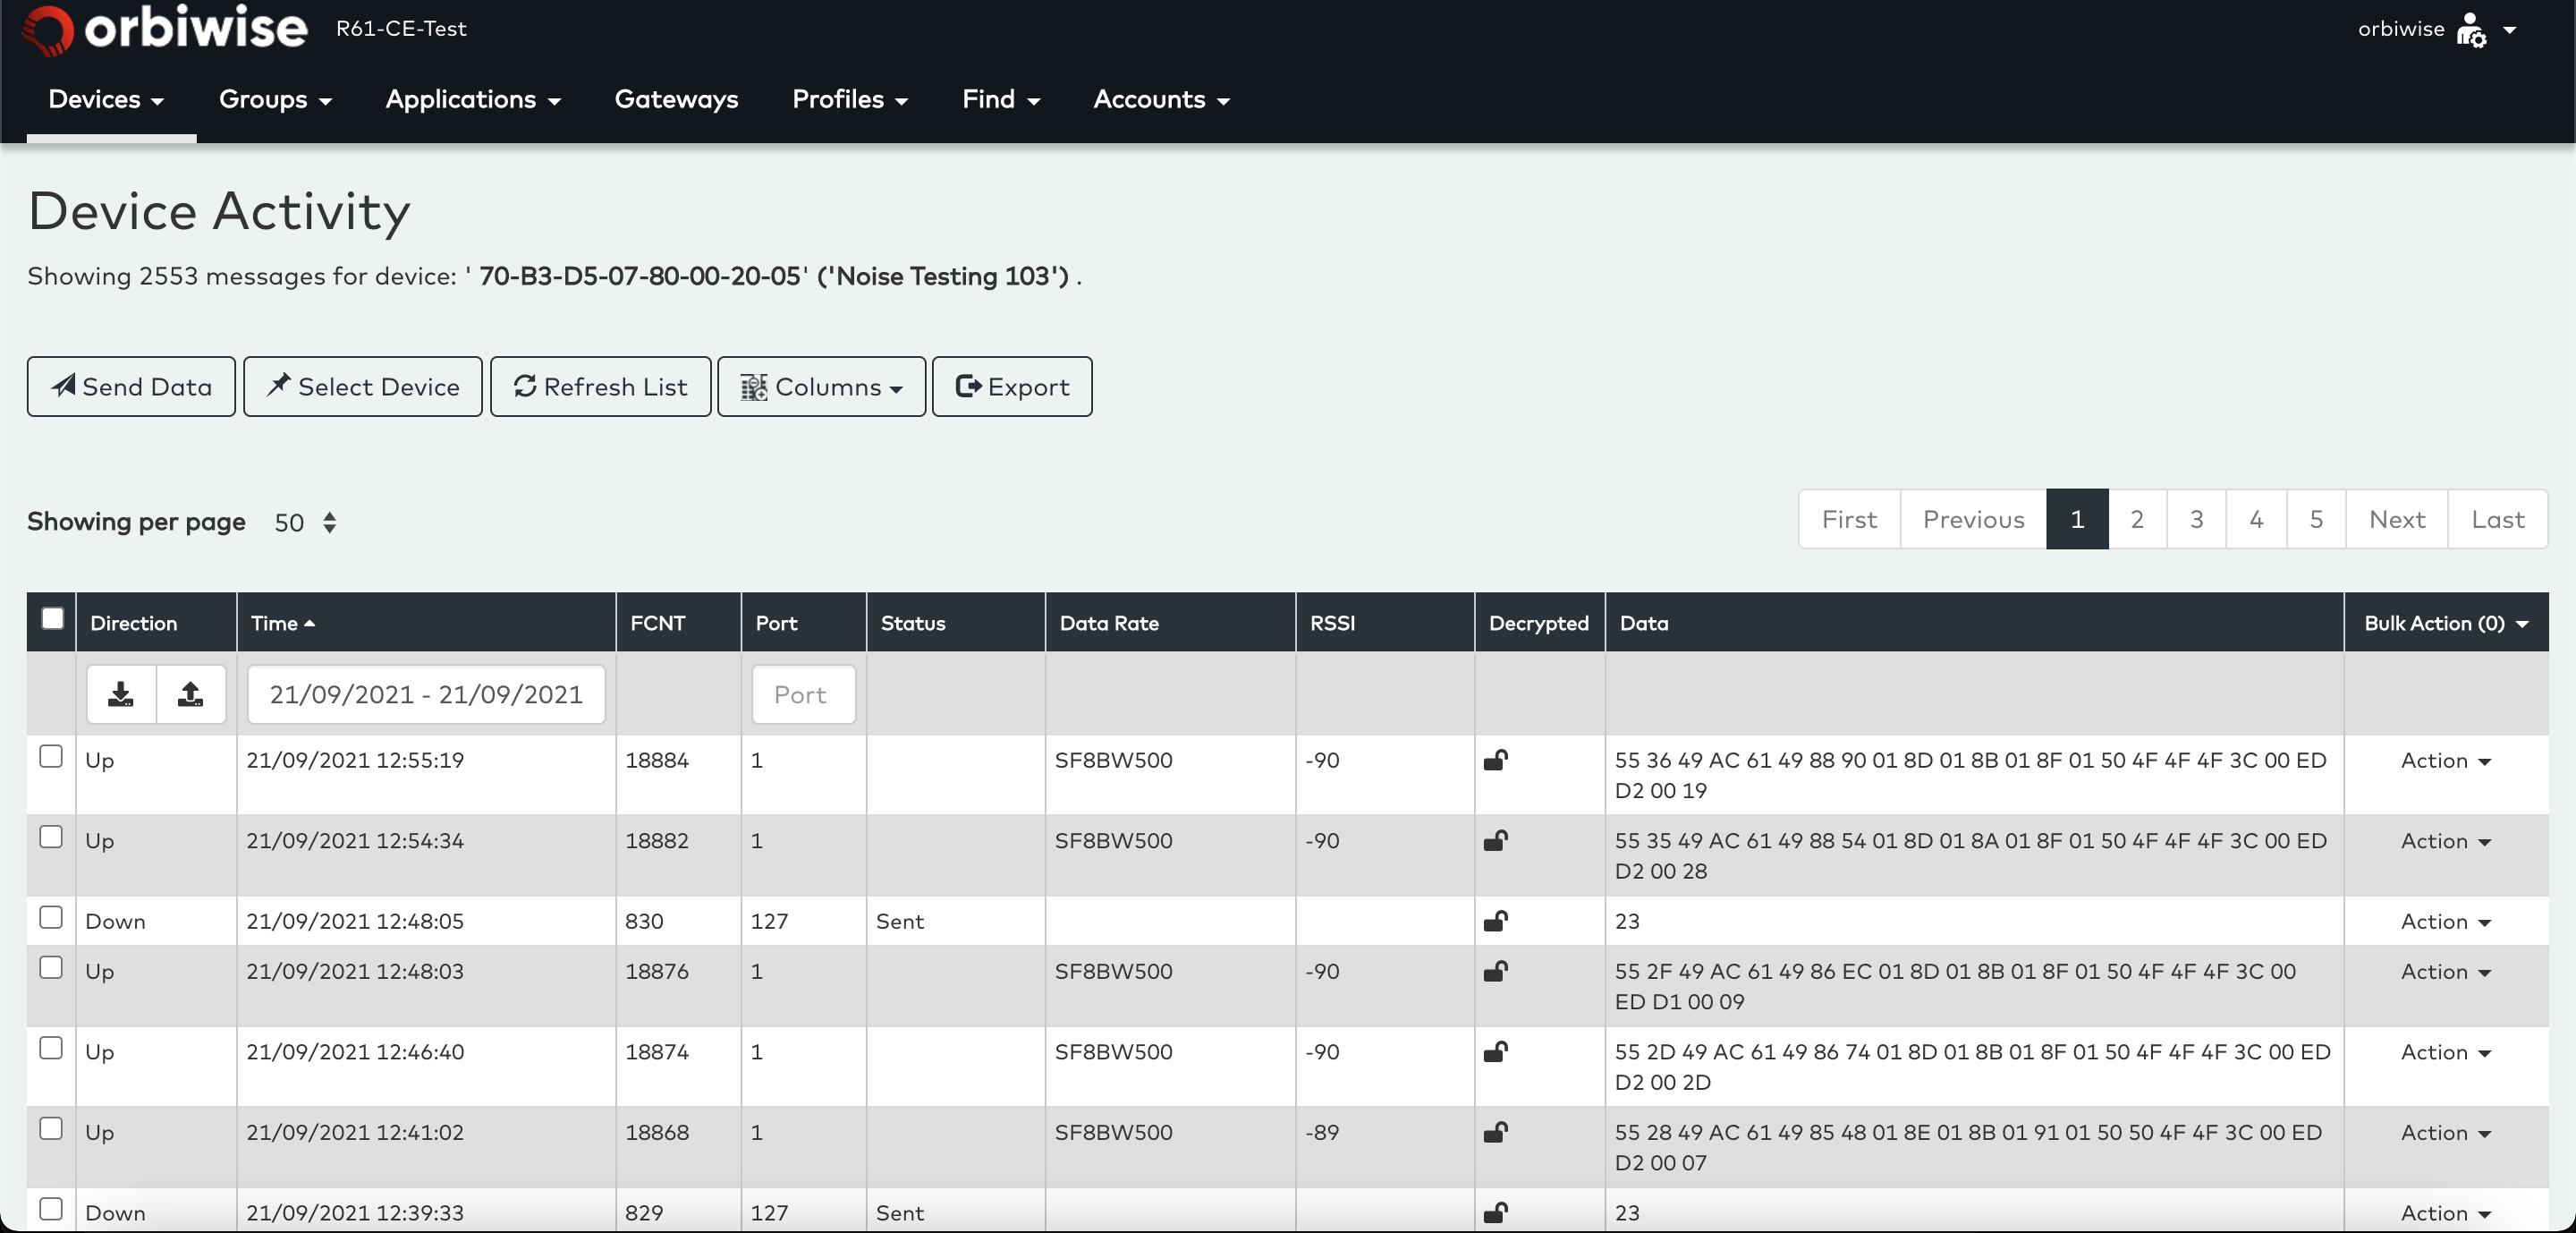
Task: Check the Down row at 12:48:05
Action: point(51,917)
